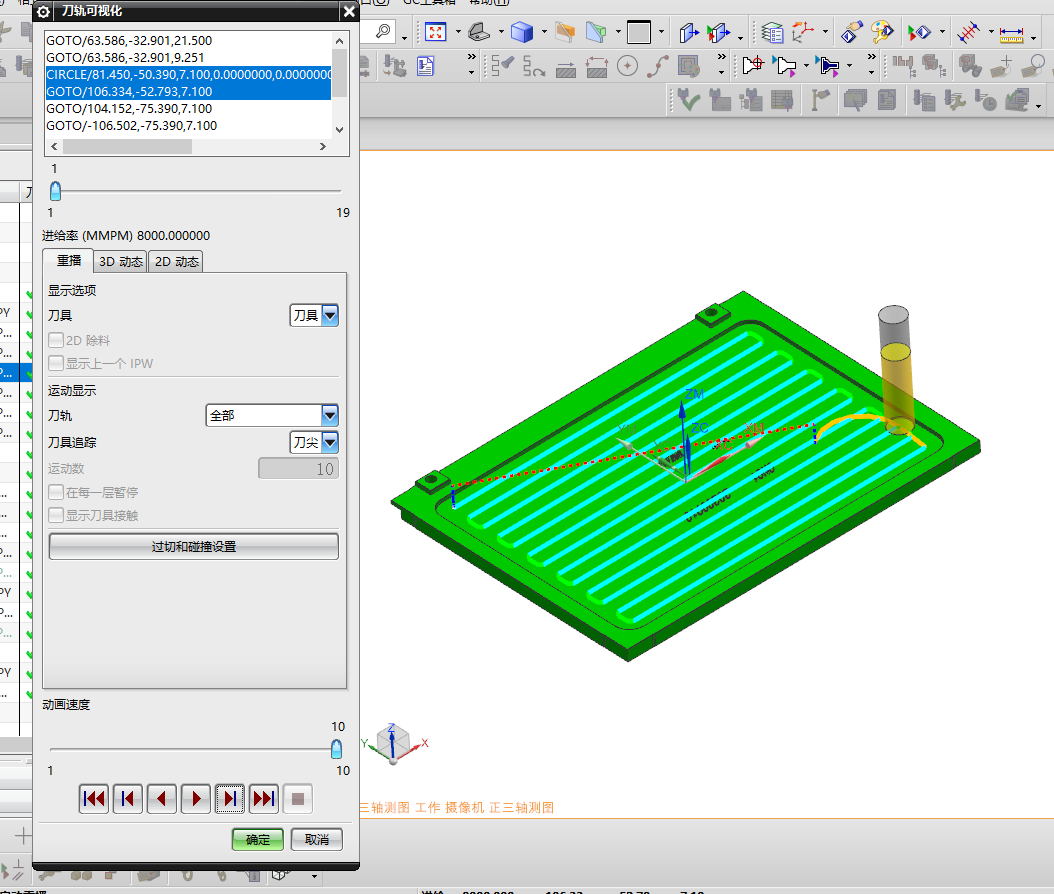Click the streamline curve icon
1054x894 pixels.
point(658,66)
